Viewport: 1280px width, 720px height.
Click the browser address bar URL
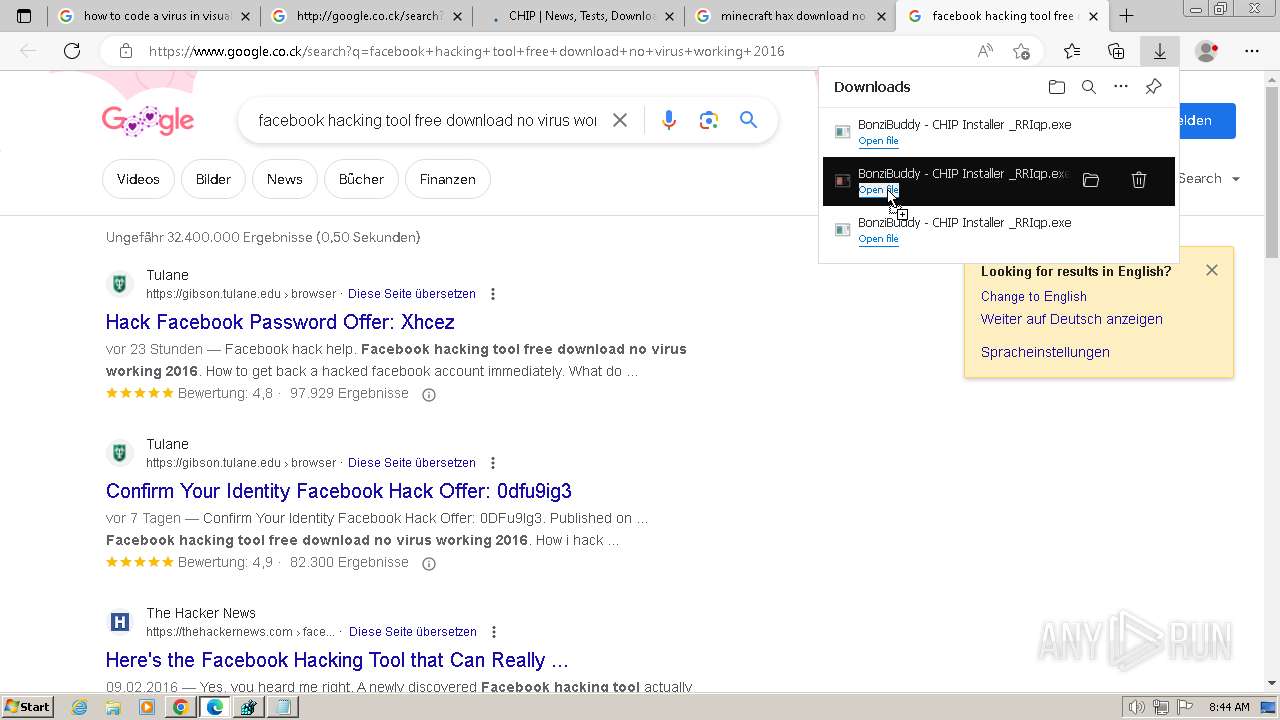tap(466, 51)
